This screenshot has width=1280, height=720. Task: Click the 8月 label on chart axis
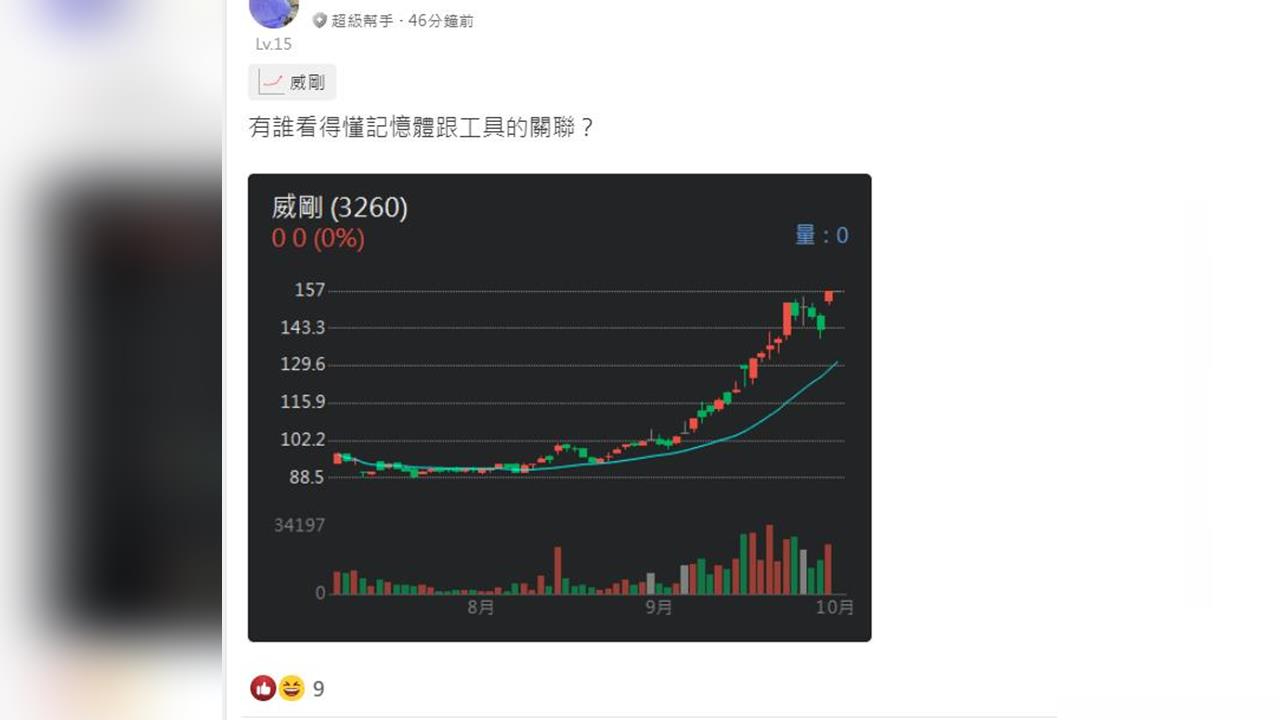click(x=481, y=607)
